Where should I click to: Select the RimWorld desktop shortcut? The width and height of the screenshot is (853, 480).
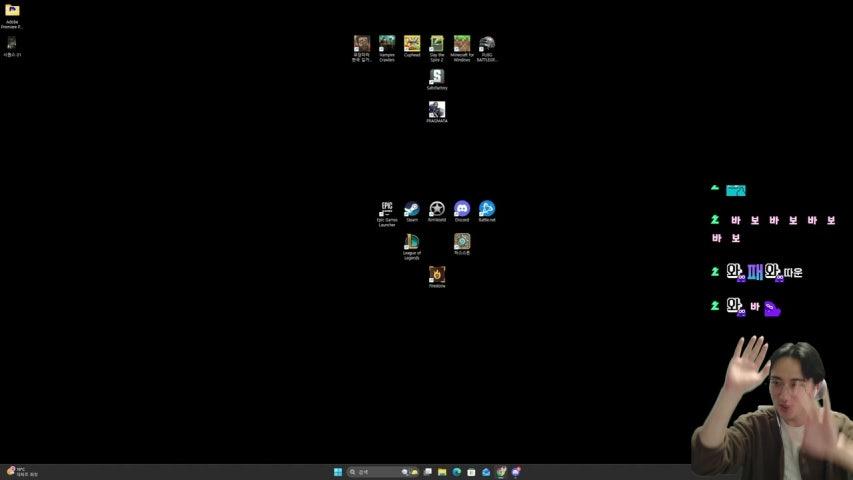pos(437,211)
